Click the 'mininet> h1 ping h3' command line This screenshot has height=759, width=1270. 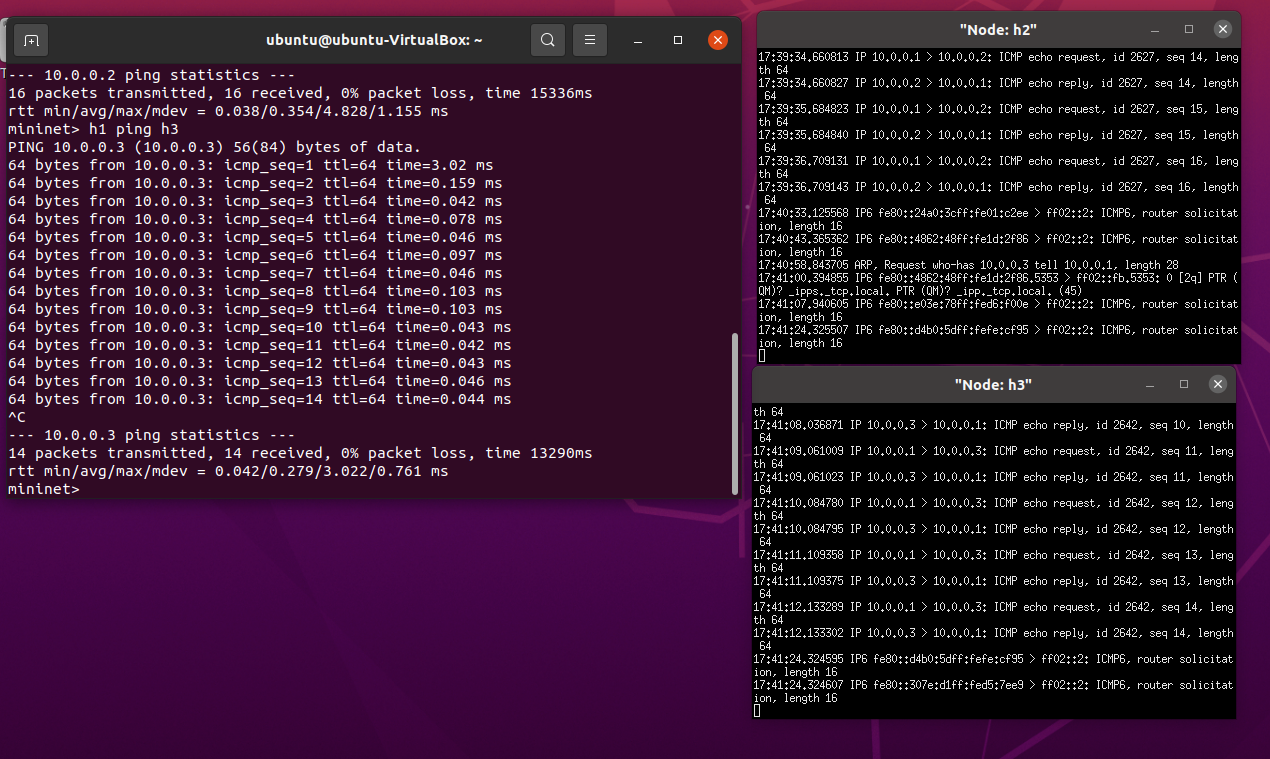coord(93,129)
